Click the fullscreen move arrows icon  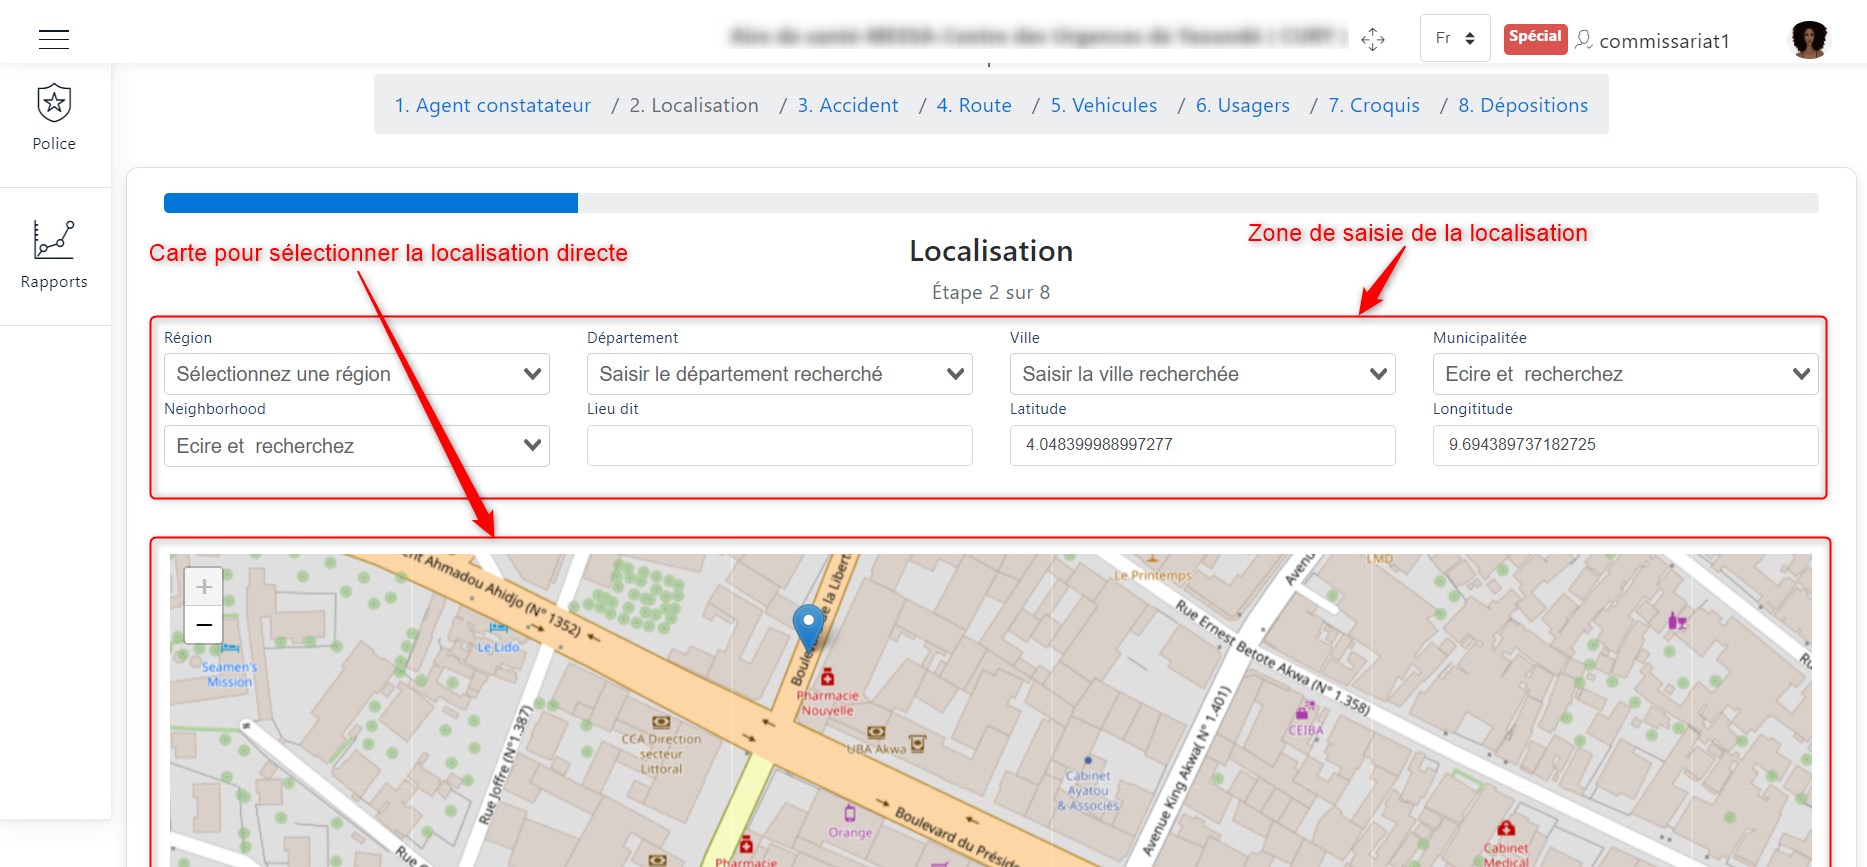[1373, 39]
